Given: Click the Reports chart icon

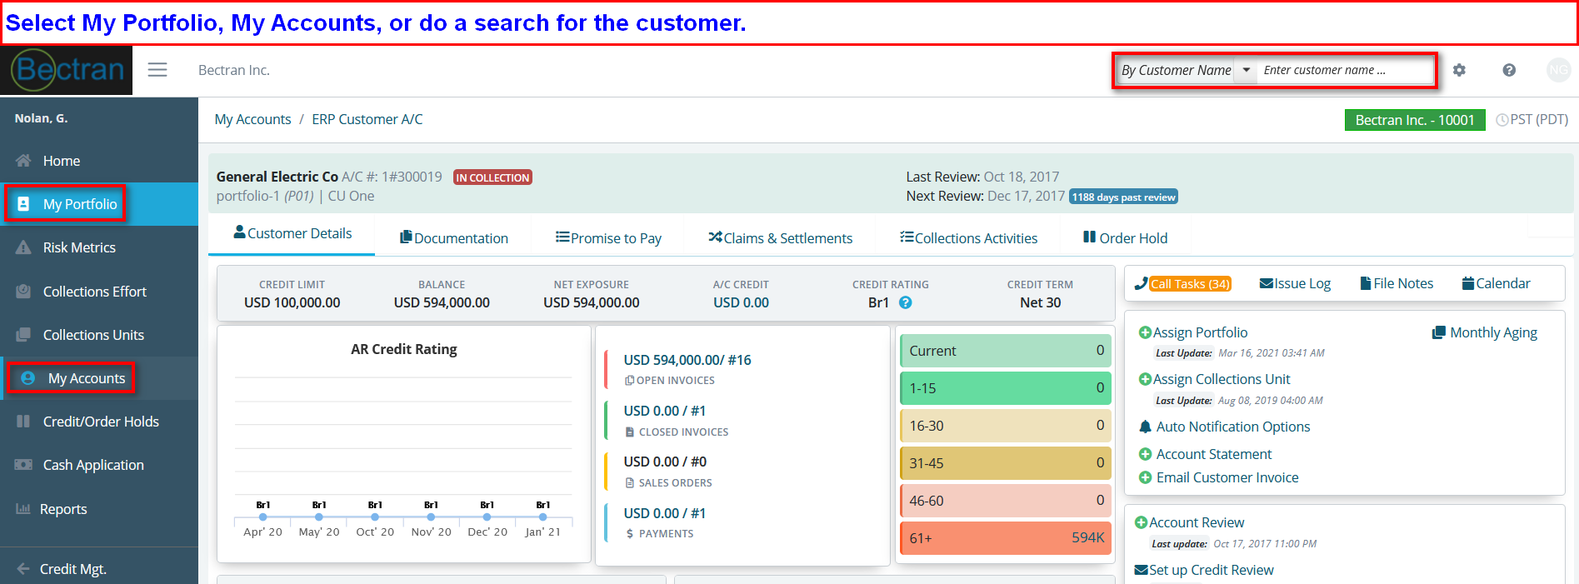Looking at the screenshot, I should pos(23,509).
